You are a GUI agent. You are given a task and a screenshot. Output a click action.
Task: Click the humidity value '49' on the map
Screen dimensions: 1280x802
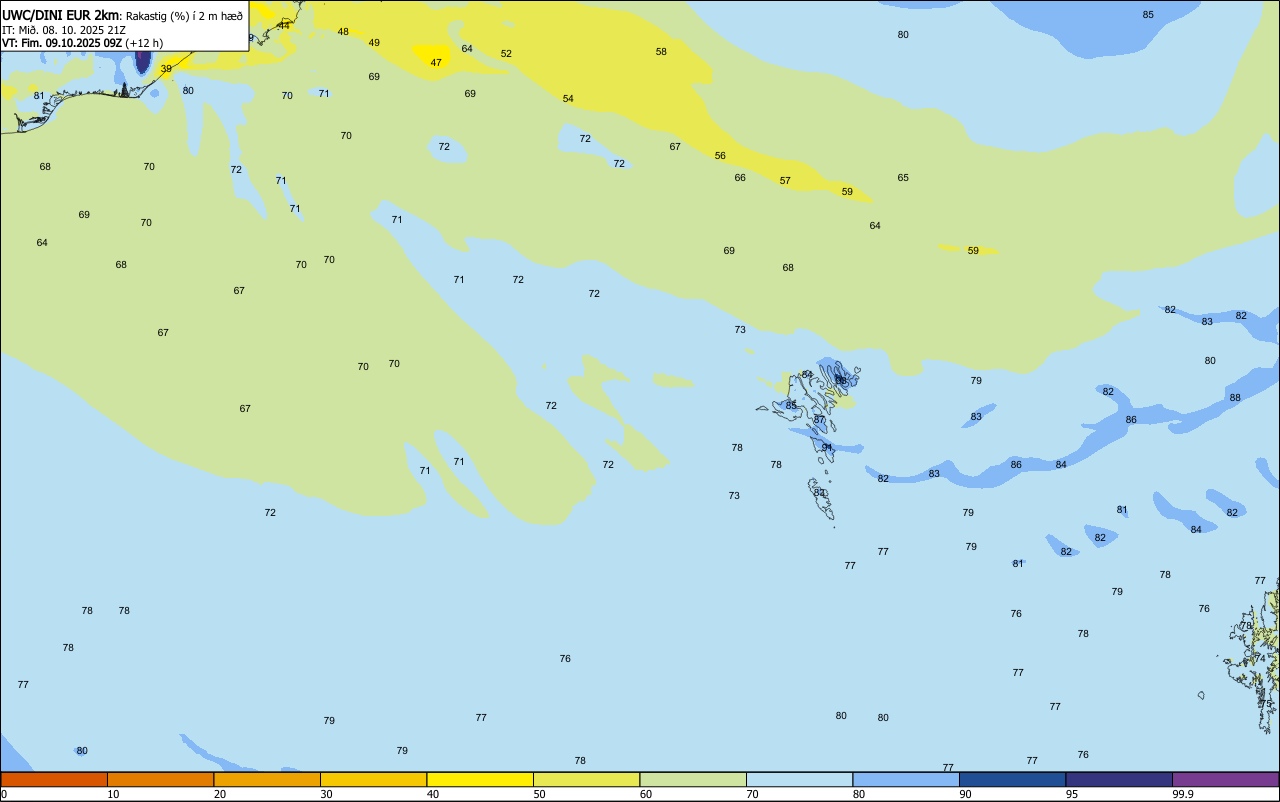coord(374,43)
